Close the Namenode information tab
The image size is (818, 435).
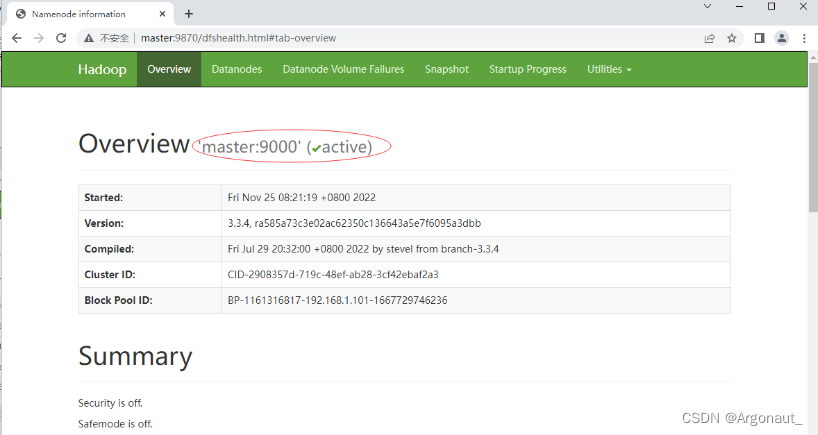(x=162, y=14)
